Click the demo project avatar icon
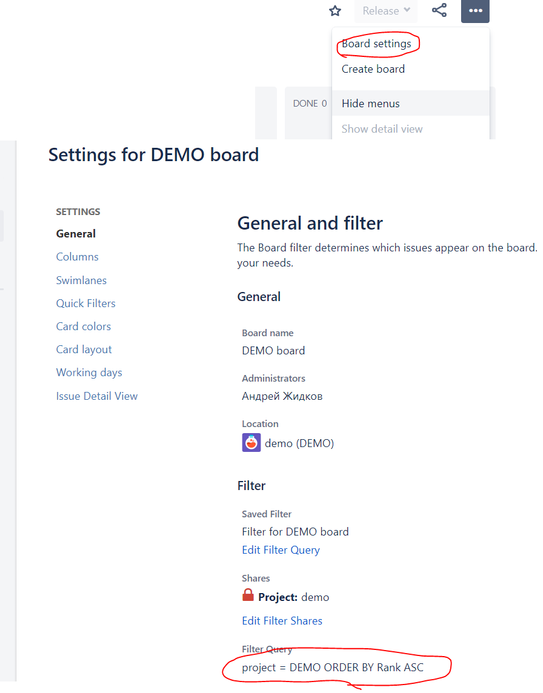 coord(251,442)
